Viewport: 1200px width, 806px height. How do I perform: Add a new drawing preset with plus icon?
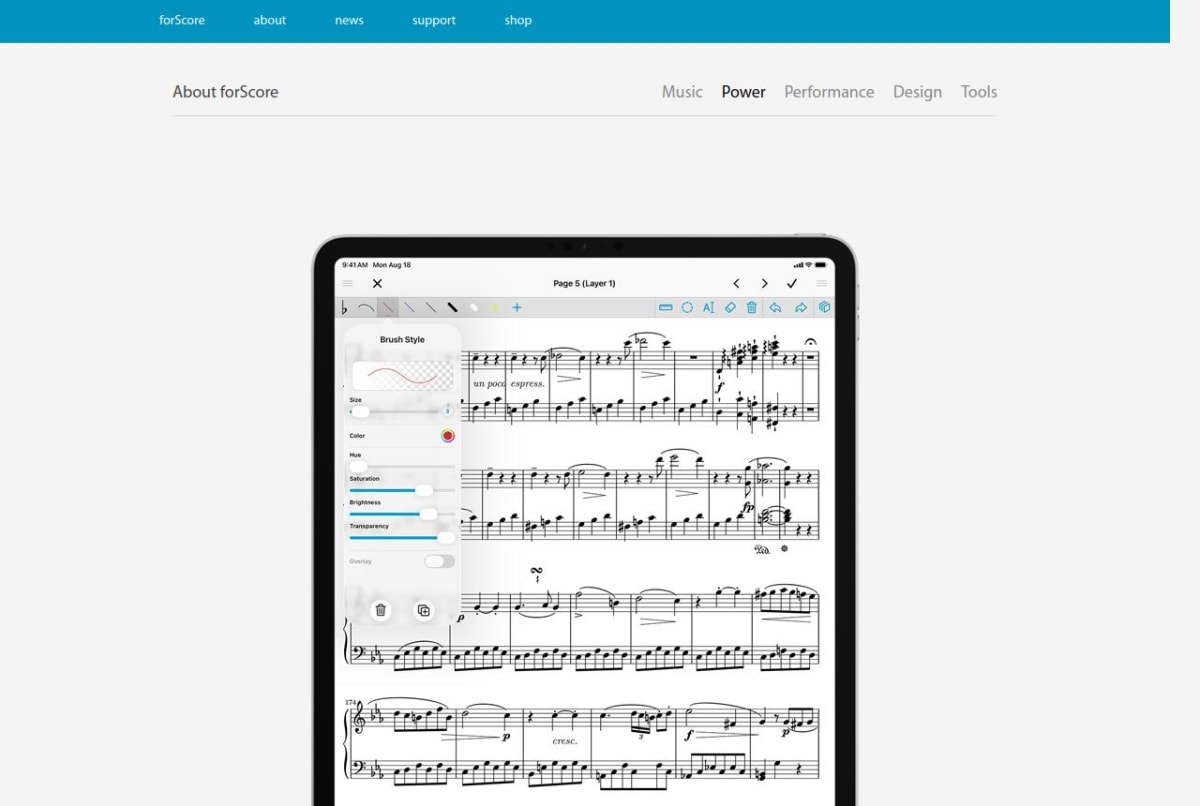click(x=517, y=308)
